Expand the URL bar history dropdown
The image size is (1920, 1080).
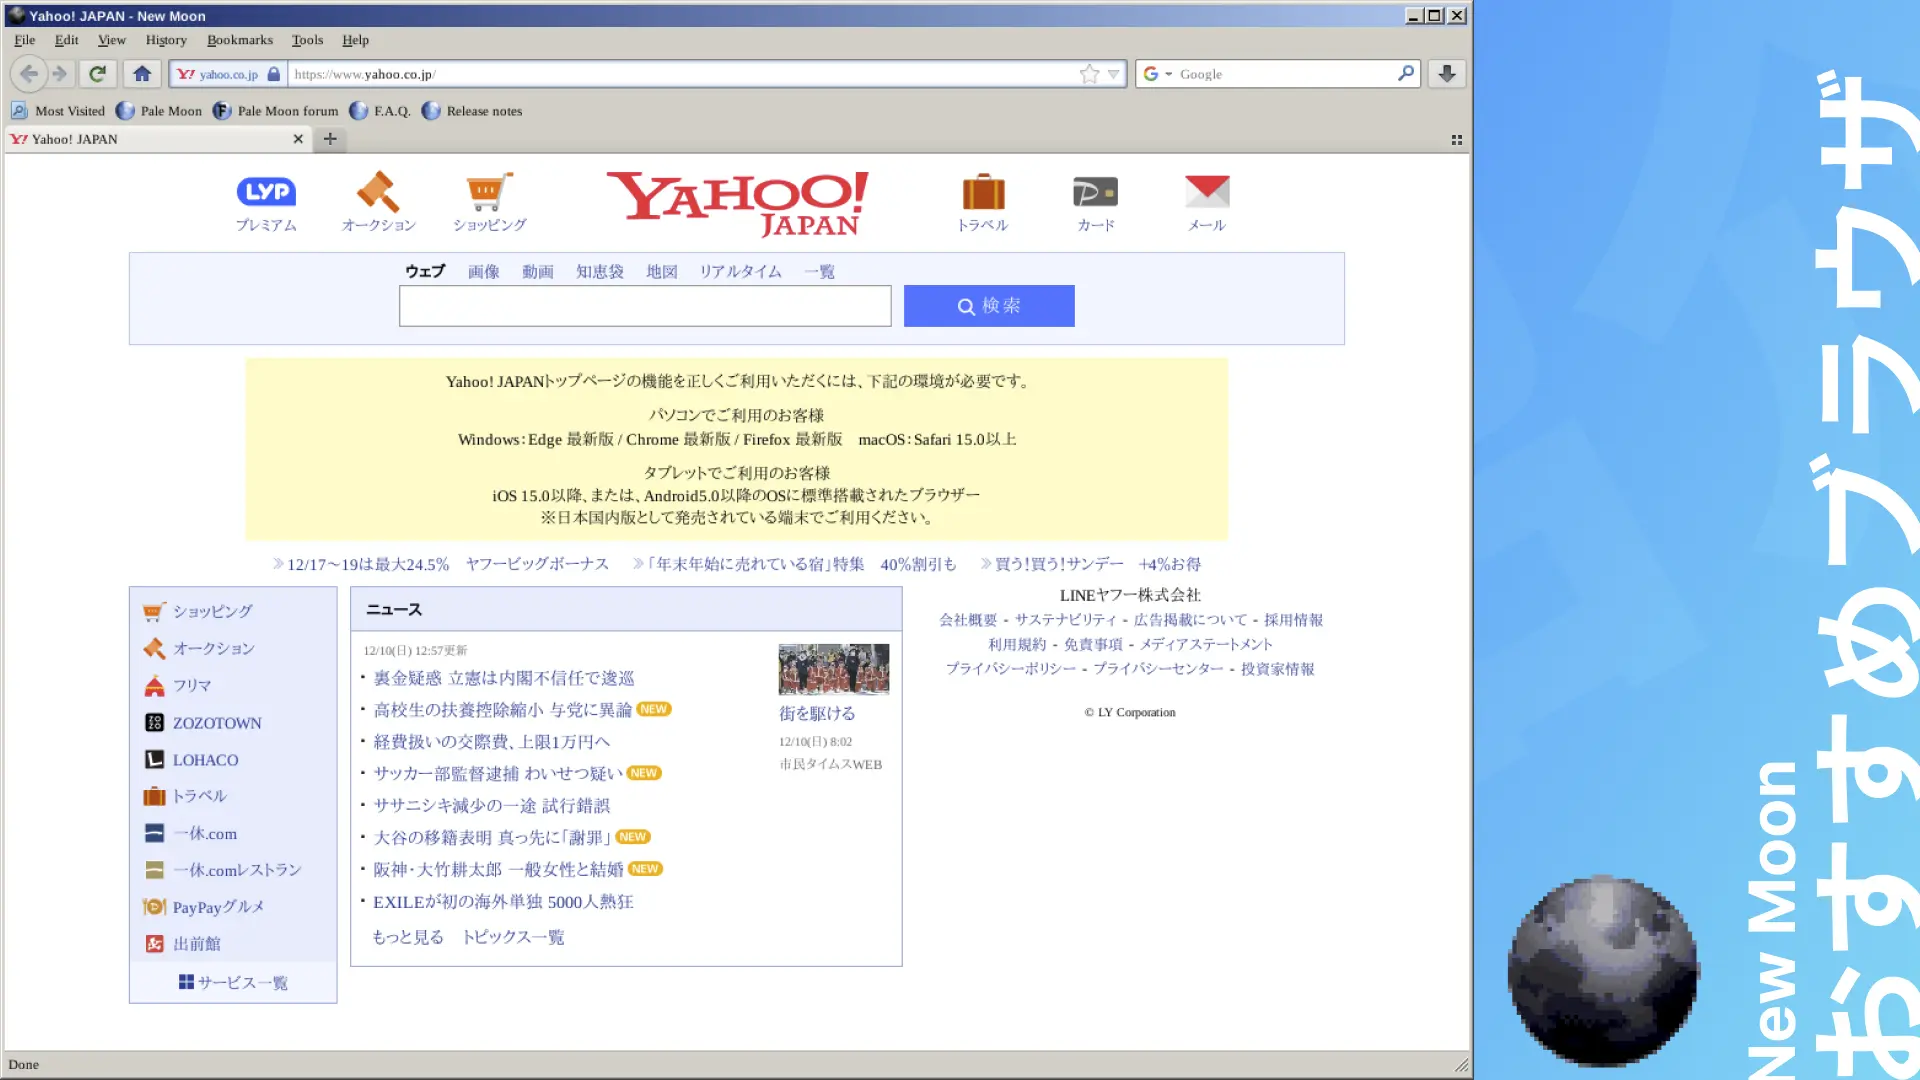[x=1114, y=73]
